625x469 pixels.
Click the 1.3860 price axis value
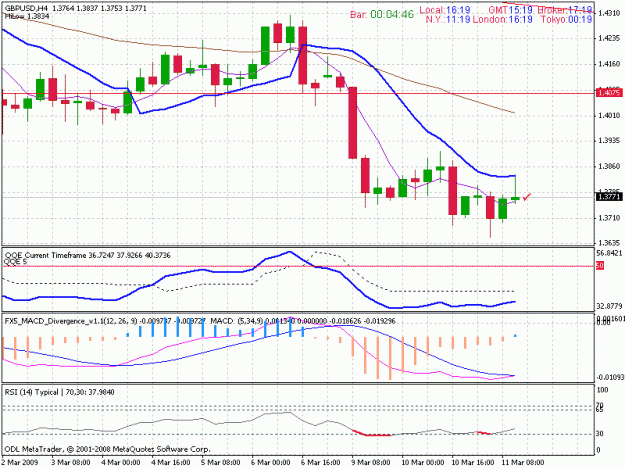tap(609, 166)
